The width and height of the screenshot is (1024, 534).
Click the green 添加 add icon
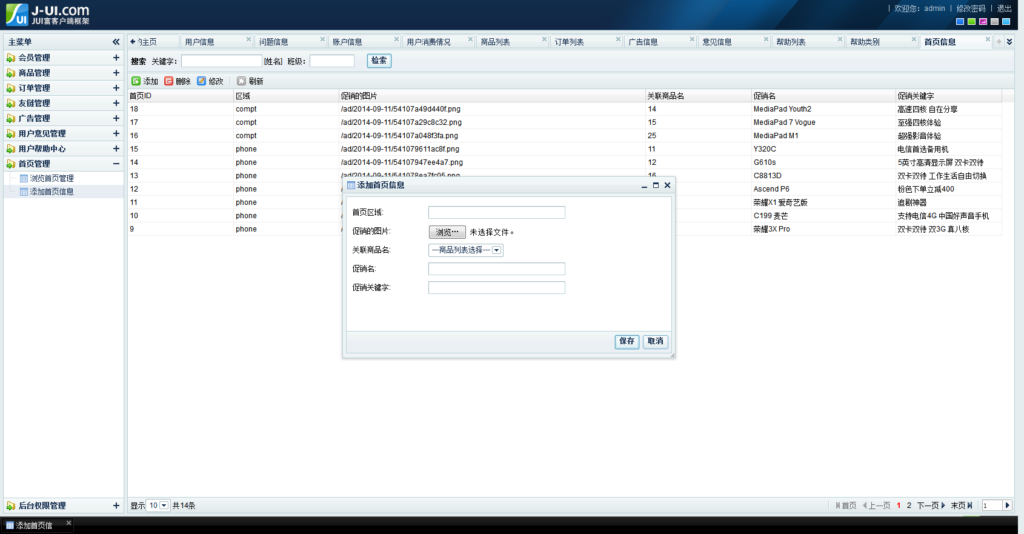pyautogui.click(x=136, y=81)
